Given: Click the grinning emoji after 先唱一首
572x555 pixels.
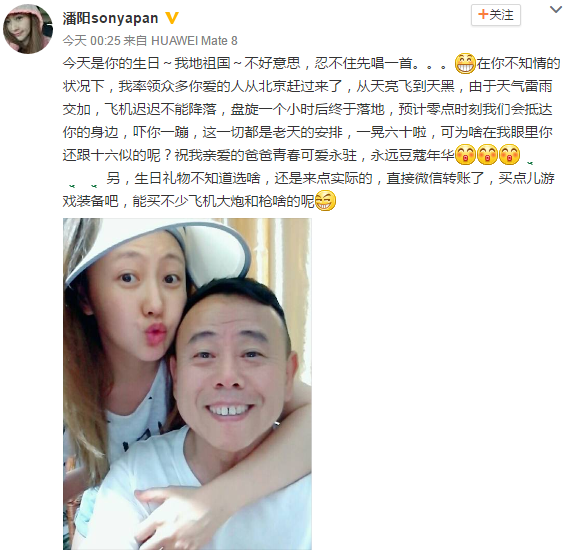Looking at the screenshot, I should click(465, 63).
